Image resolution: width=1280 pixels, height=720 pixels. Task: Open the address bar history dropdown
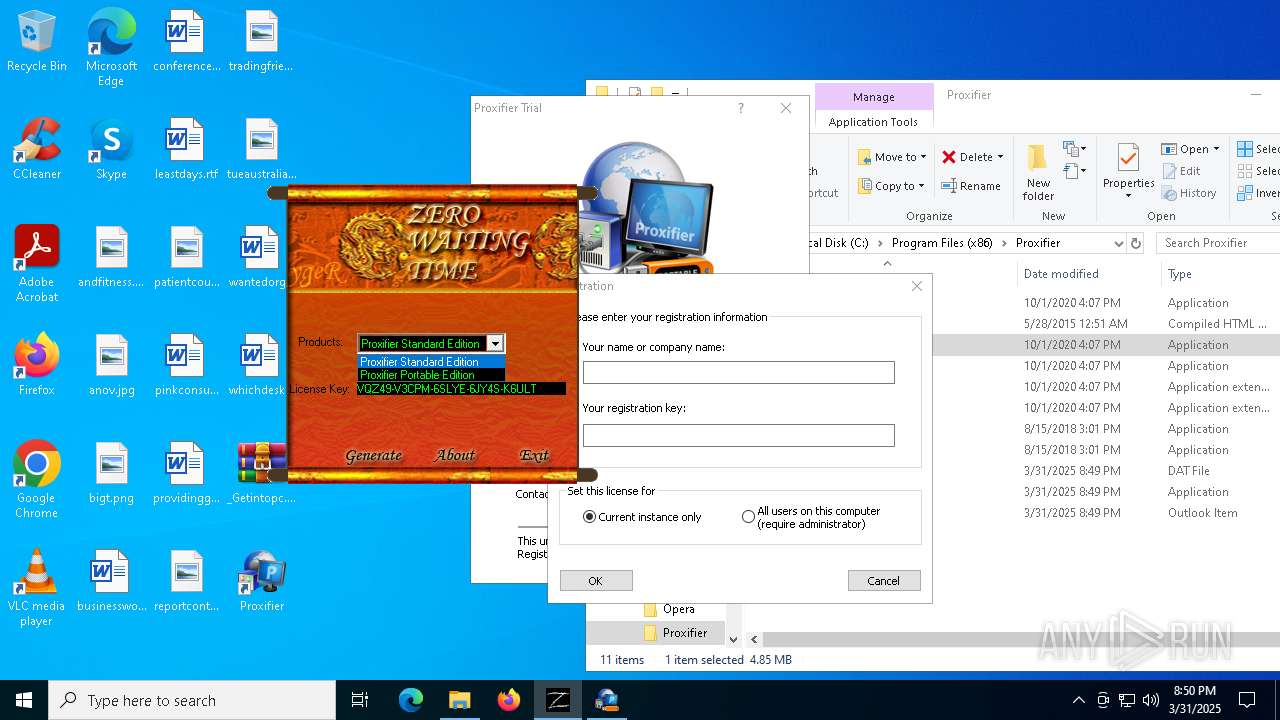[1118, 243]
